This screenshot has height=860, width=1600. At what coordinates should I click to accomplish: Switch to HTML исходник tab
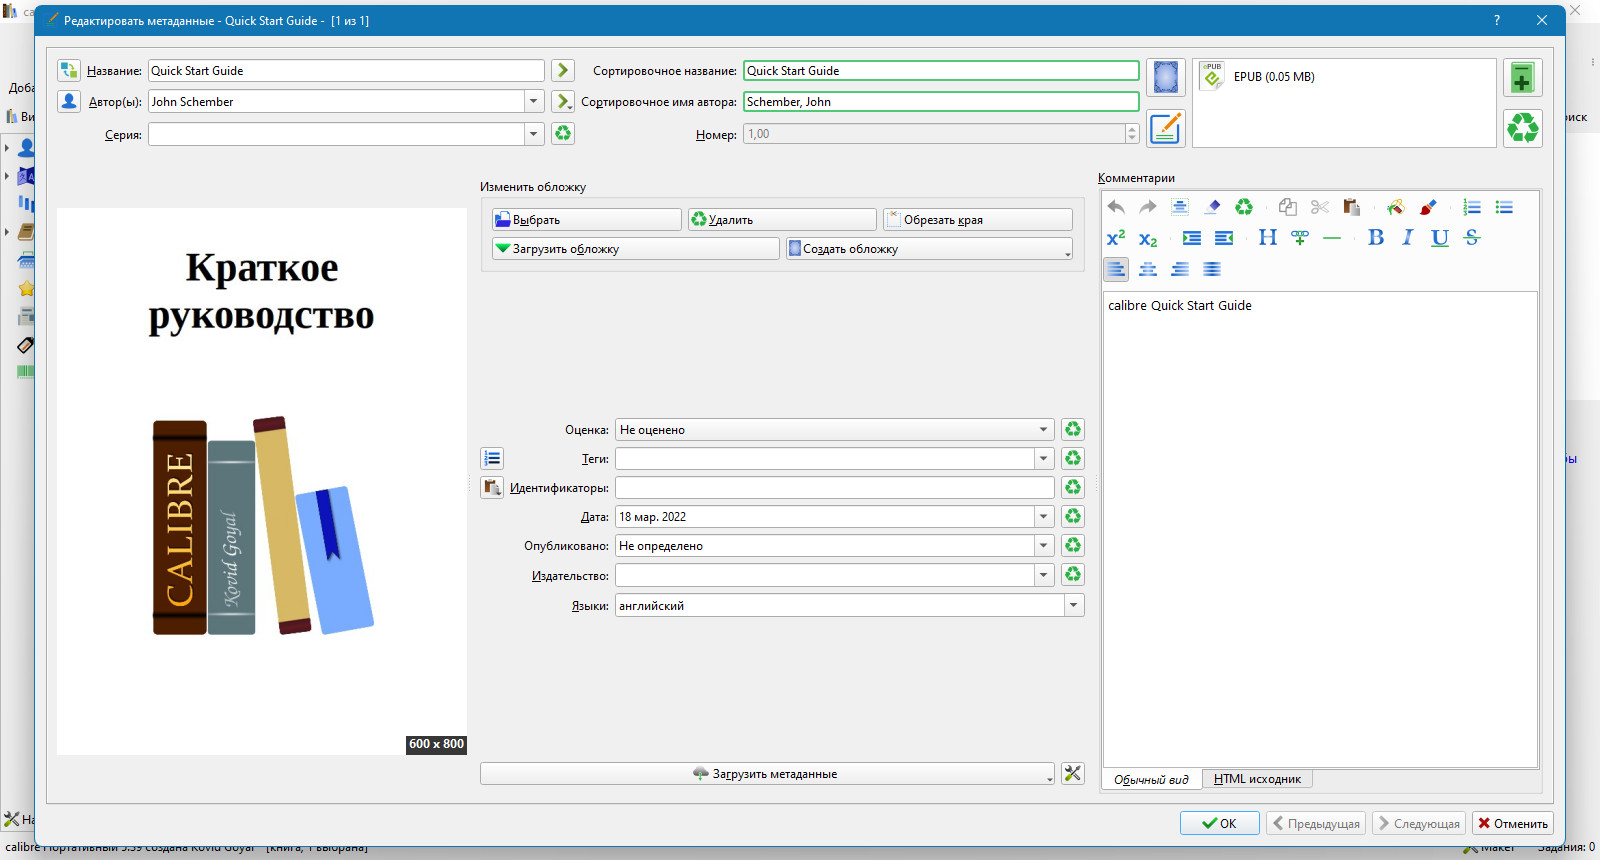click(1257, 779)
